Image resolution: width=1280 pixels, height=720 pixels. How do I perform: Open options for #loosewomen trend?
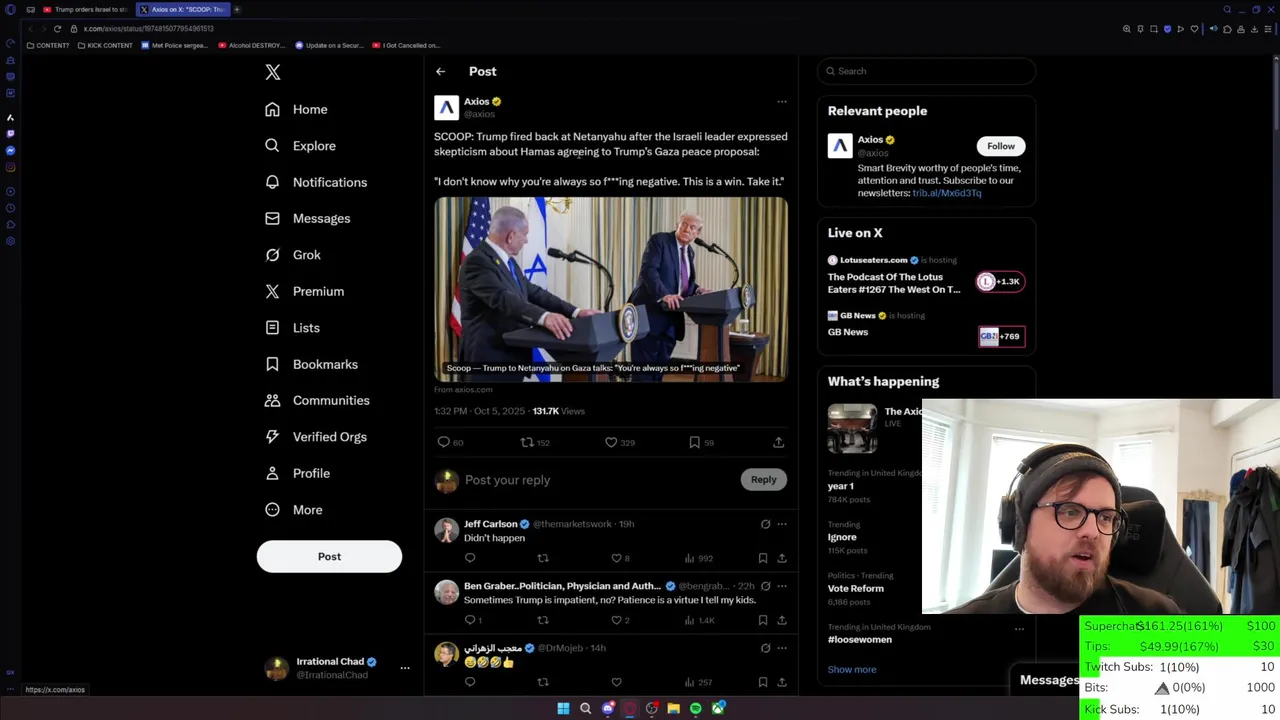coord(1019,629)
